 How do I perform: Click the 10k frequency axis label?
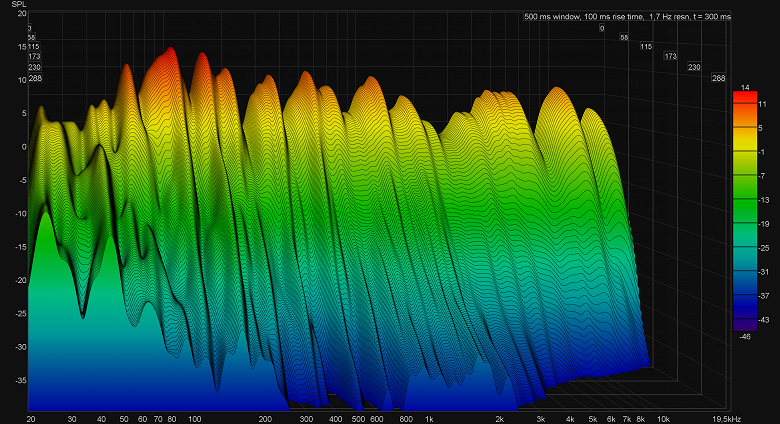pyautogui.click(x=663, y=419)
